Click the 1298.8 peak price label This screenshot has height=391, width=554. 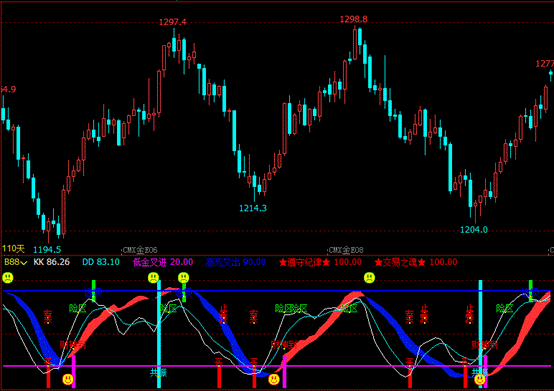coord(353,19)
